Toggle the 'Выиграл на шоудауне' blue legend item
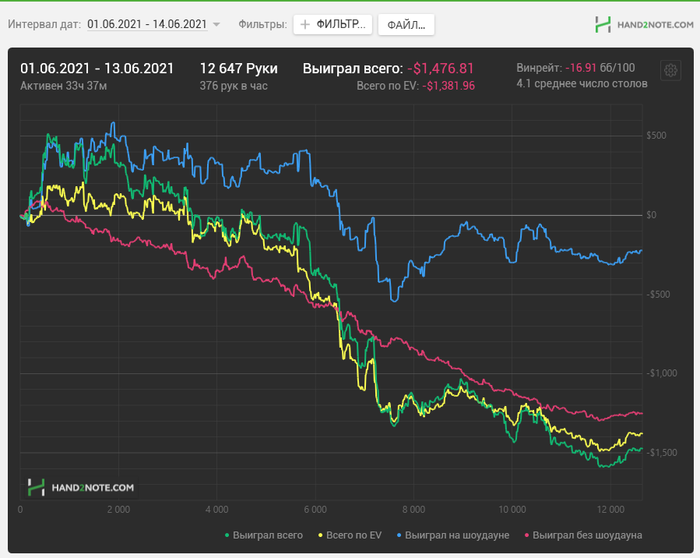The width and height of the screenshot is (700, 558). click(453, 535)
